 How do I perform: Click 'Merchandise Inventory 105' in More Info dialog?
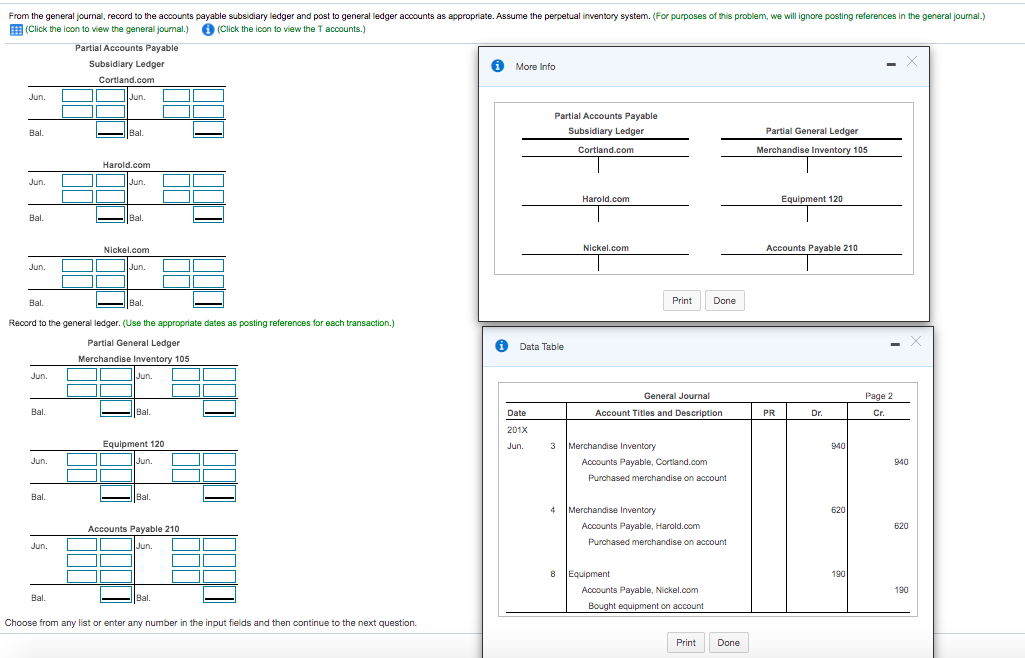[811, 150]
